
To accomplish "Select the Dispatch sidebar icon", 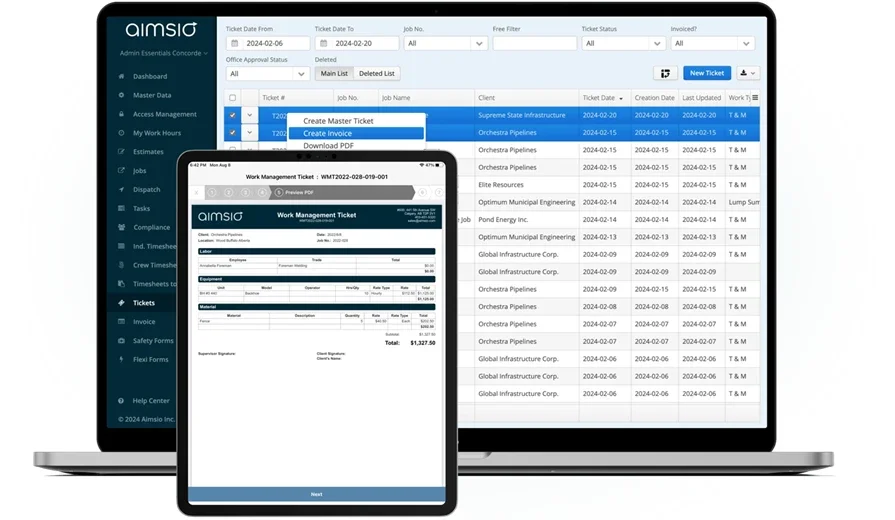I will 122,189.
